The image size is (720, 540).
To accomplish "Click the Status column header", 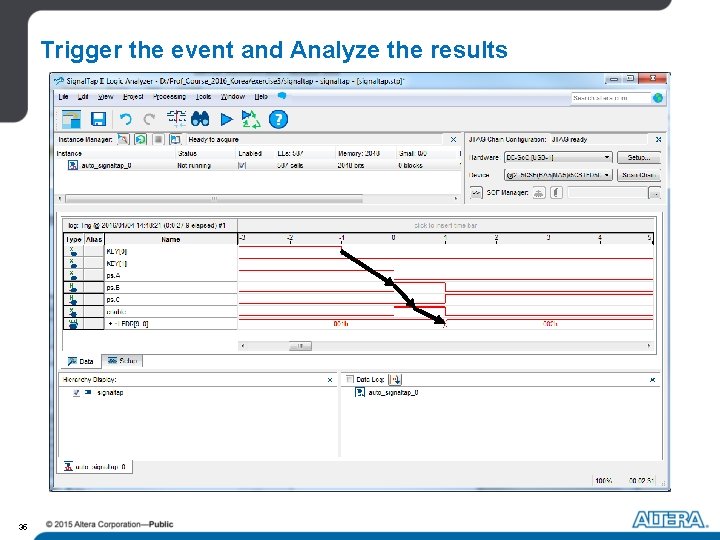I will click(187, 153).
